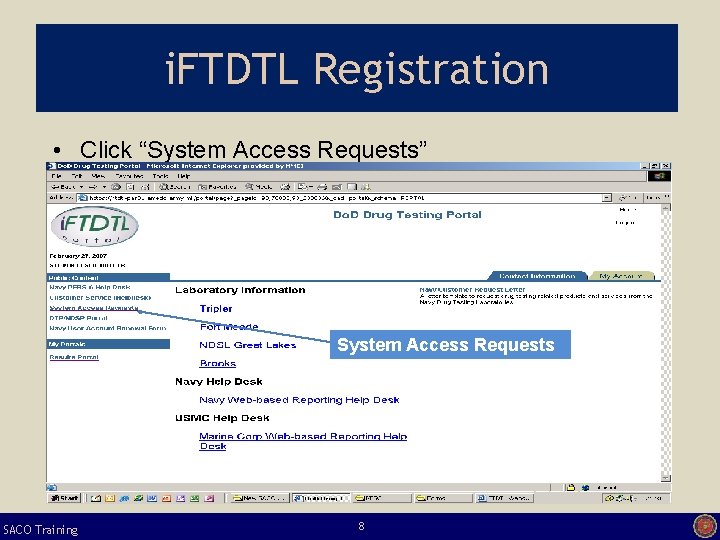Open the Fort Meade laboratory link
Image resolution: width=720 pixels, height=540 pixels.
[229, 327]
